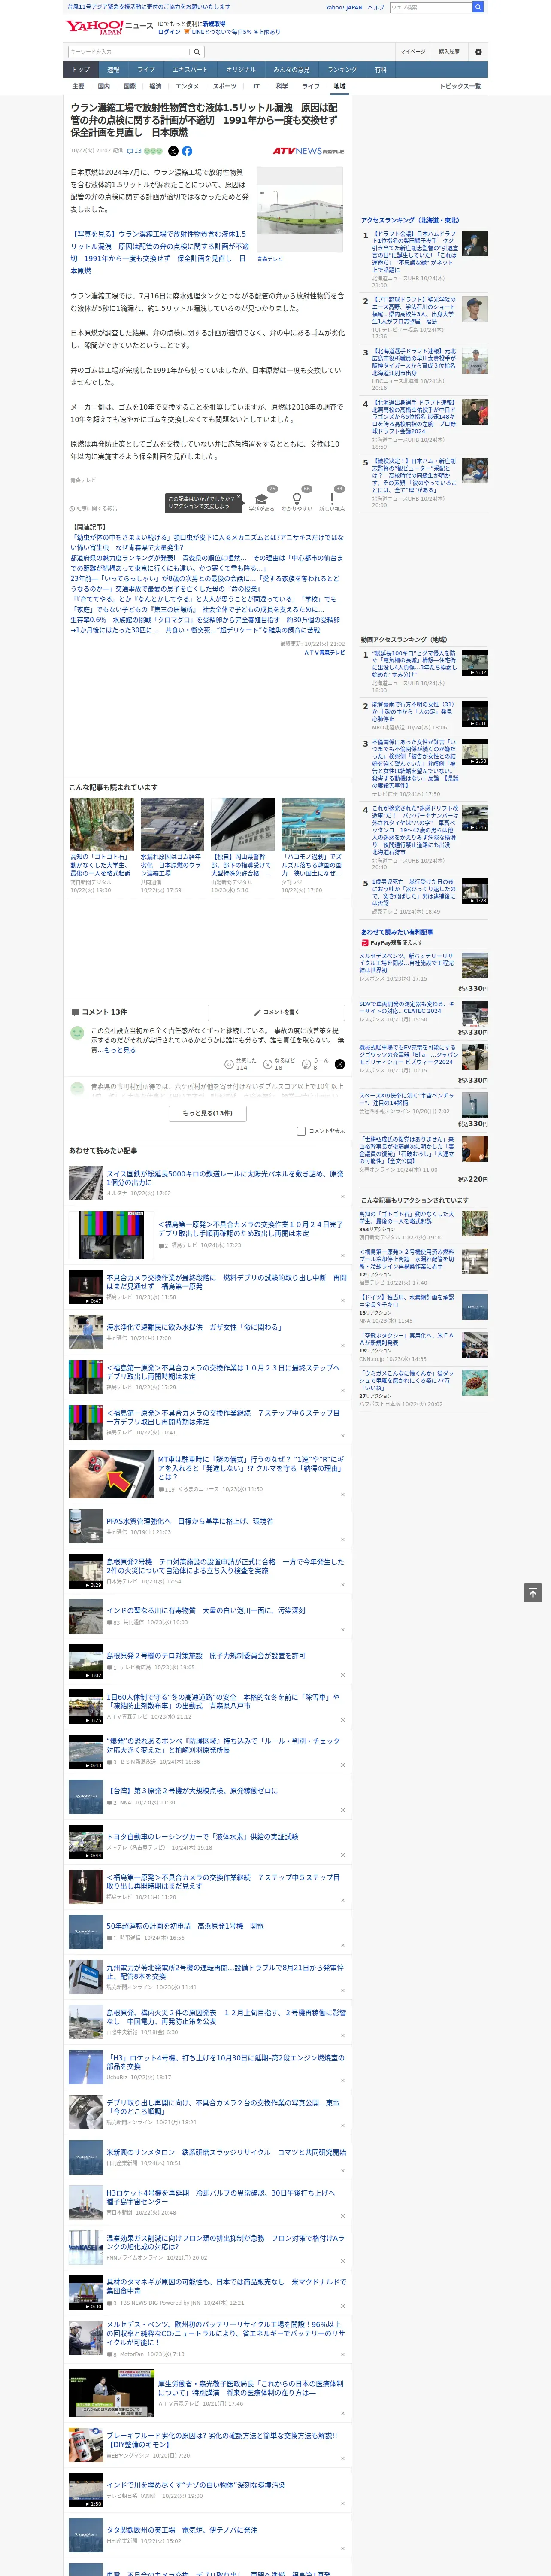Image resolution: width=551 pixels, height=2576 pixels.
Task: Open the ランキング navigation tab
Action: point(342,70)
